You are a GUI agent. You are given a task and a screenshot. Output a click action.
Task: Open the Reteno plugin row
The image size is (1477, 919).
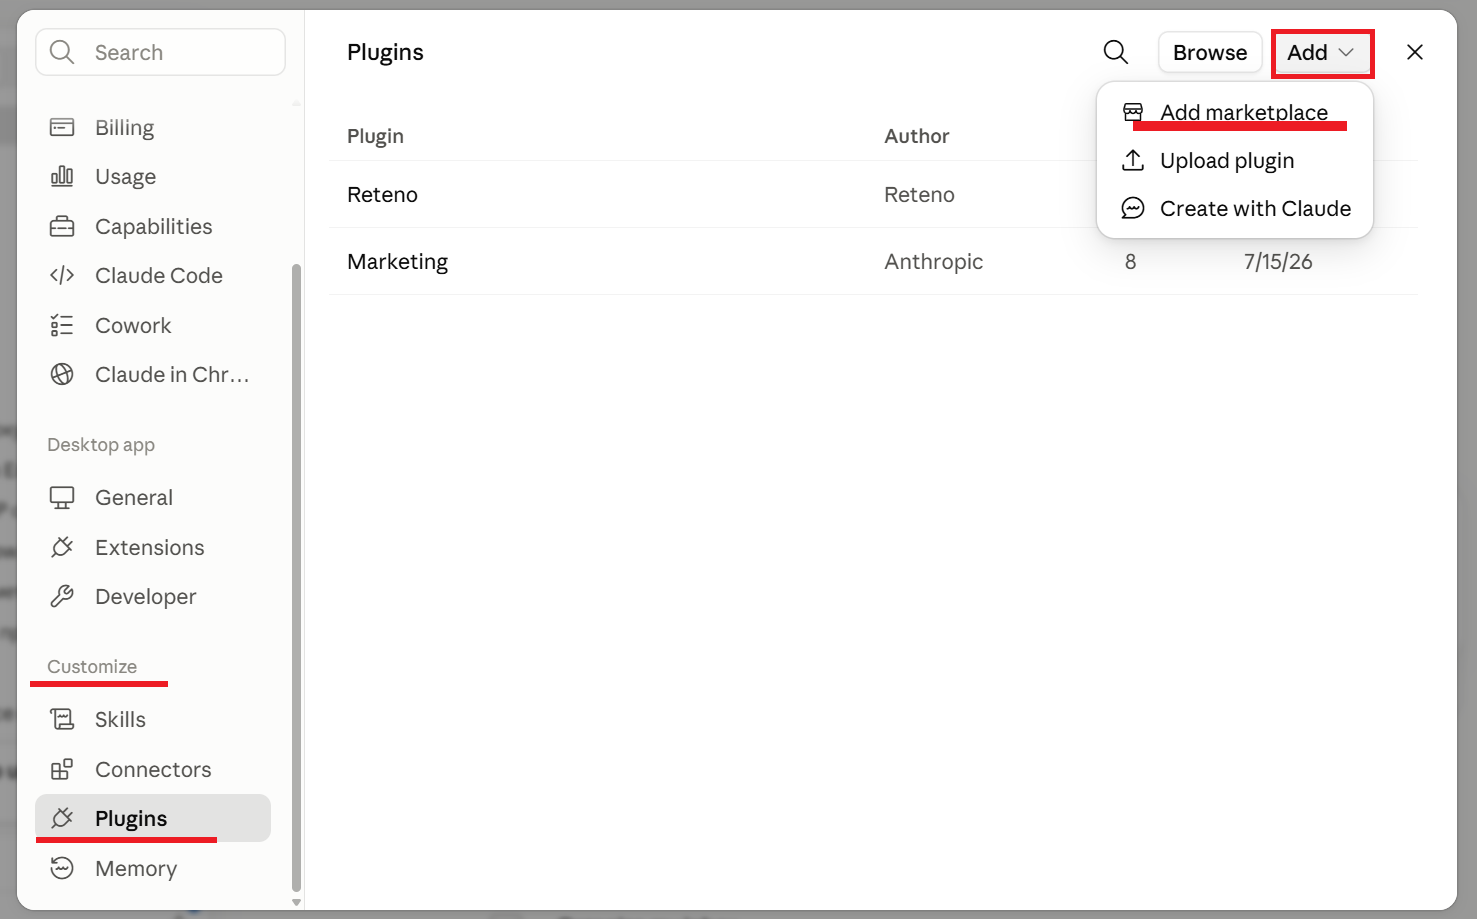872,194
